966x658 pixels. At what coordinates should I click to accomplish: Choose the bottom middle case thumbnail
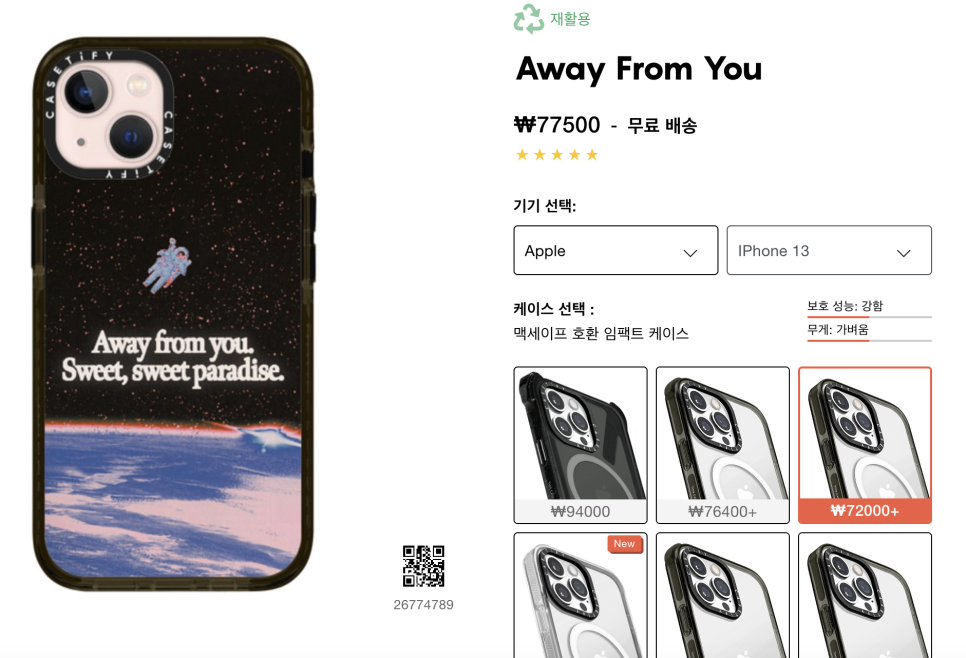[x=723, y=595]
